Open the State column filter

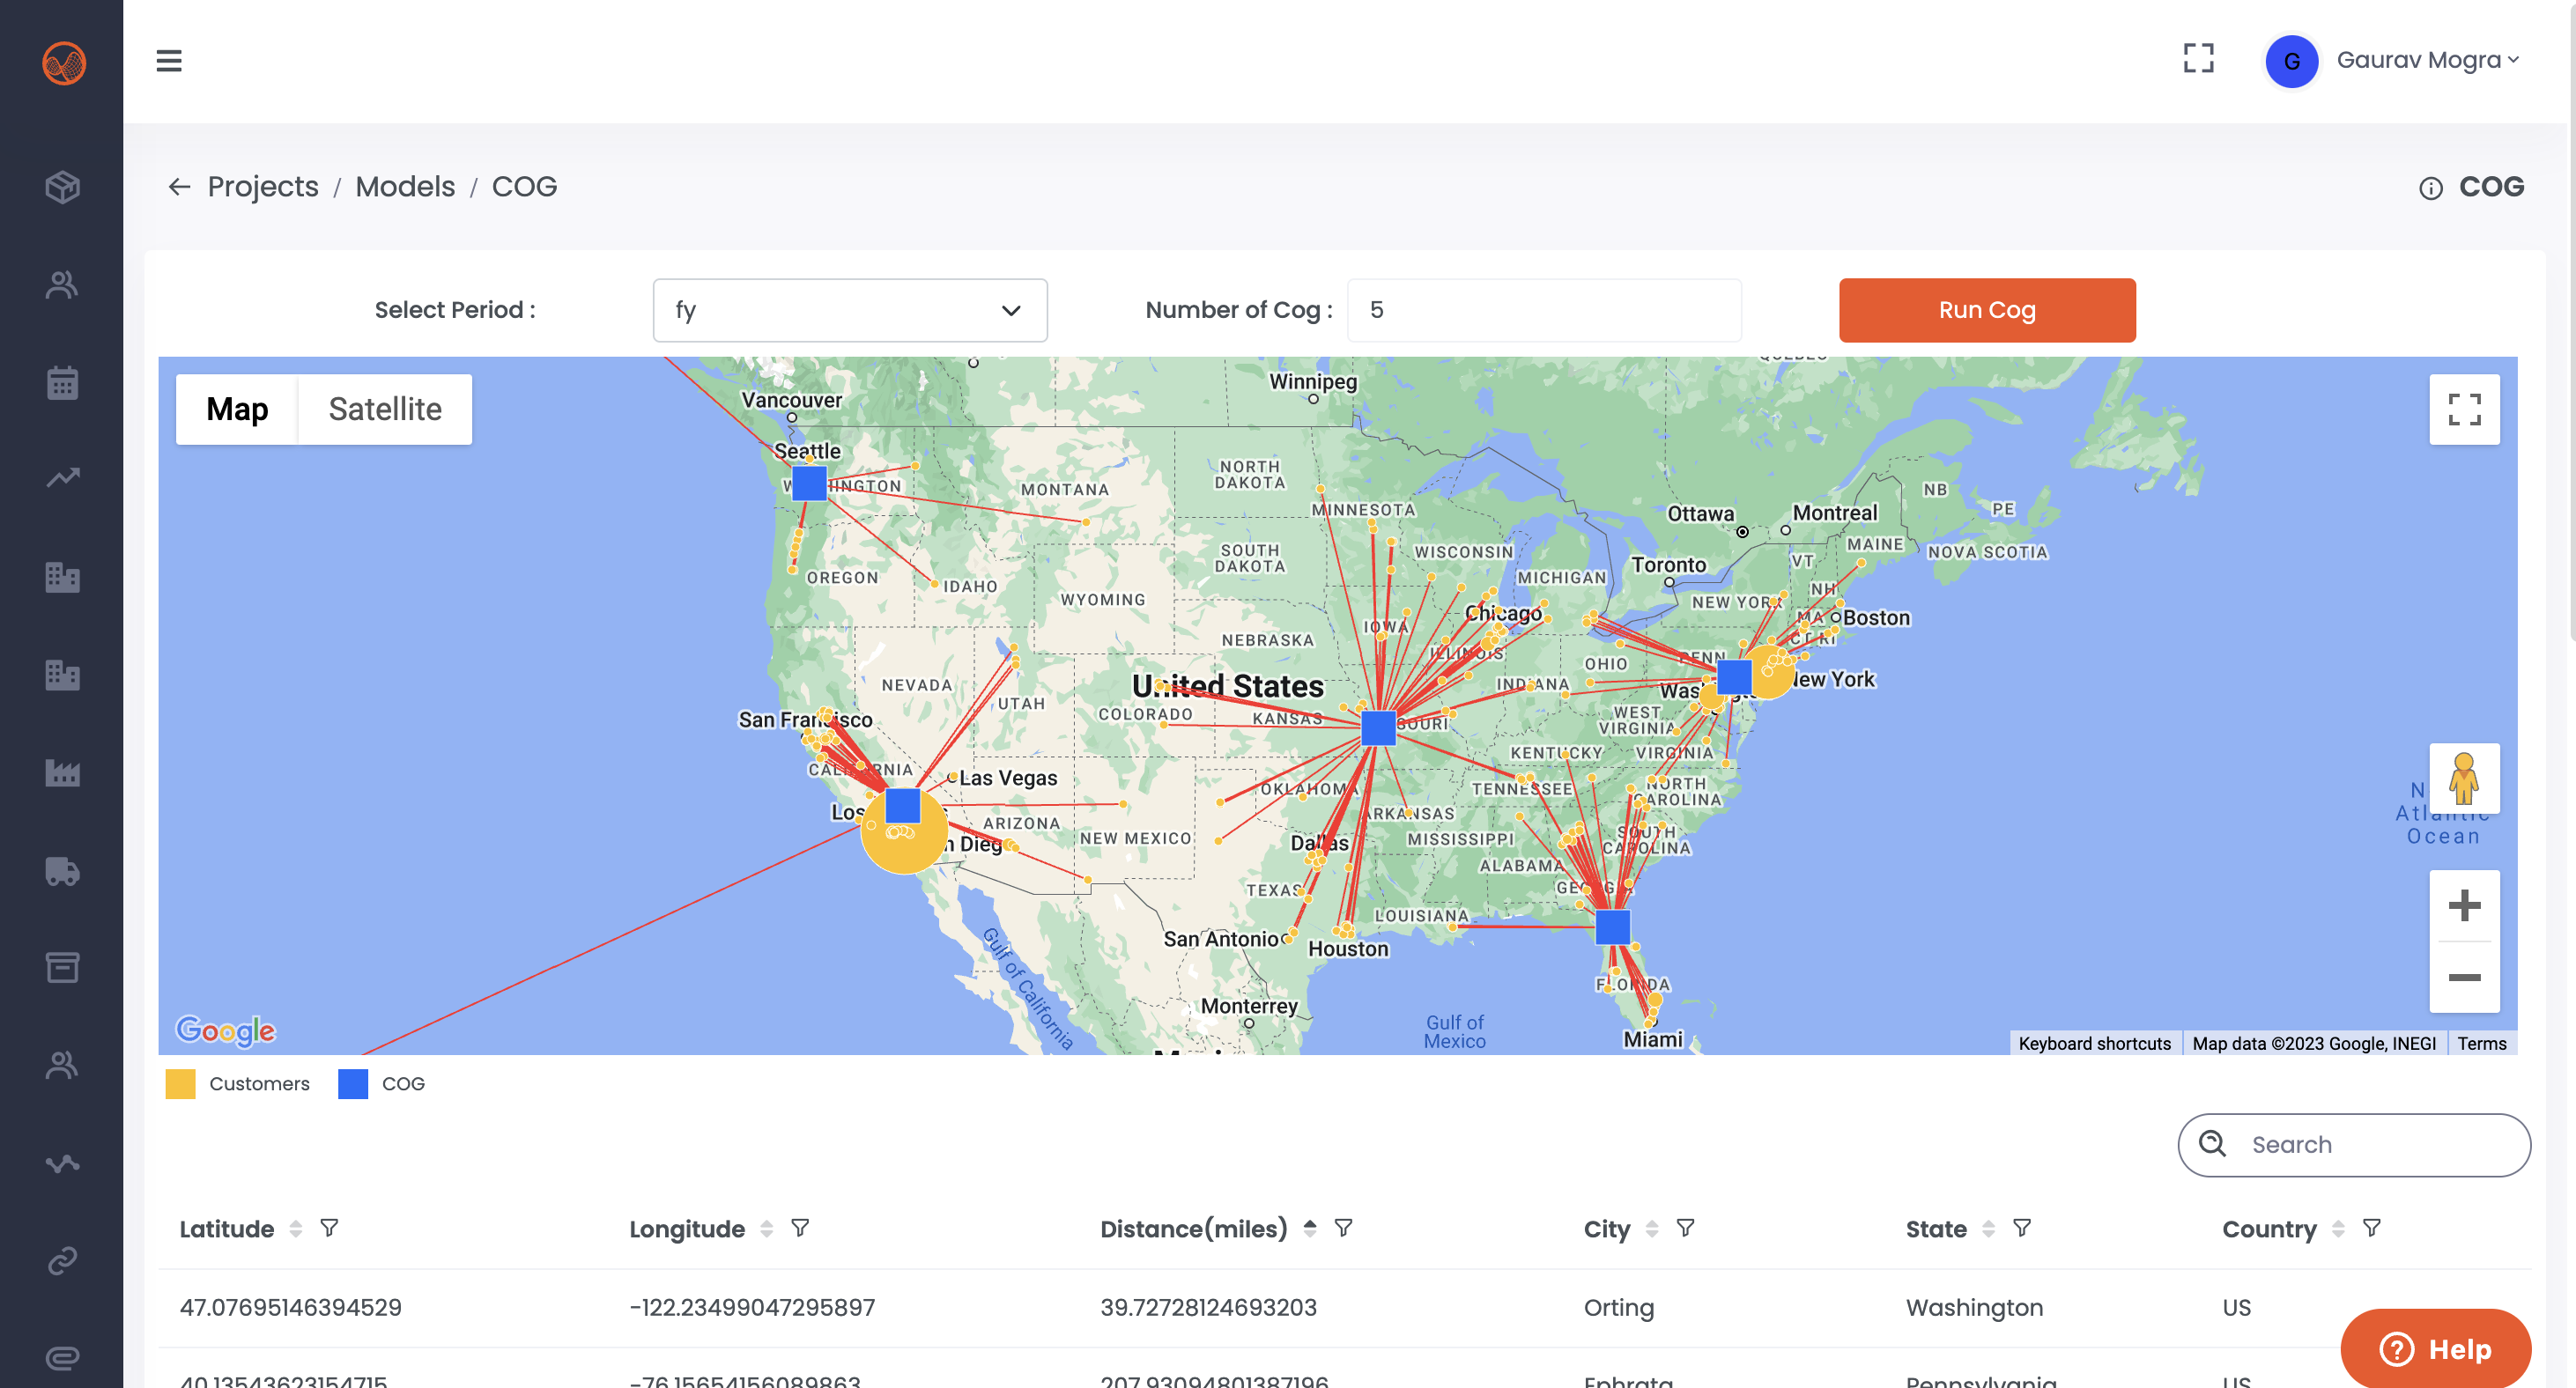2022,1228
